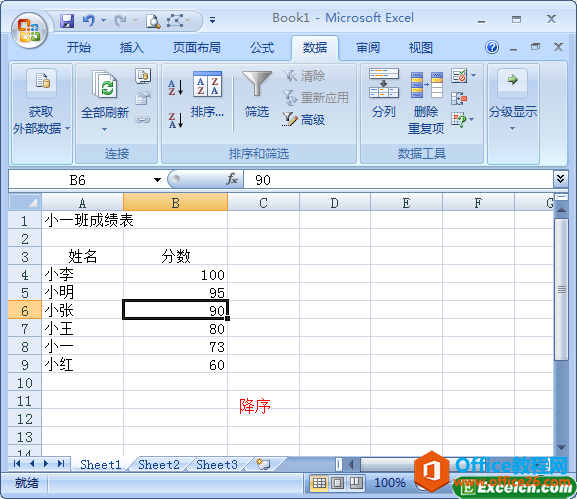
Task: Click the Advanced filter button
Action: pos(304,120)
